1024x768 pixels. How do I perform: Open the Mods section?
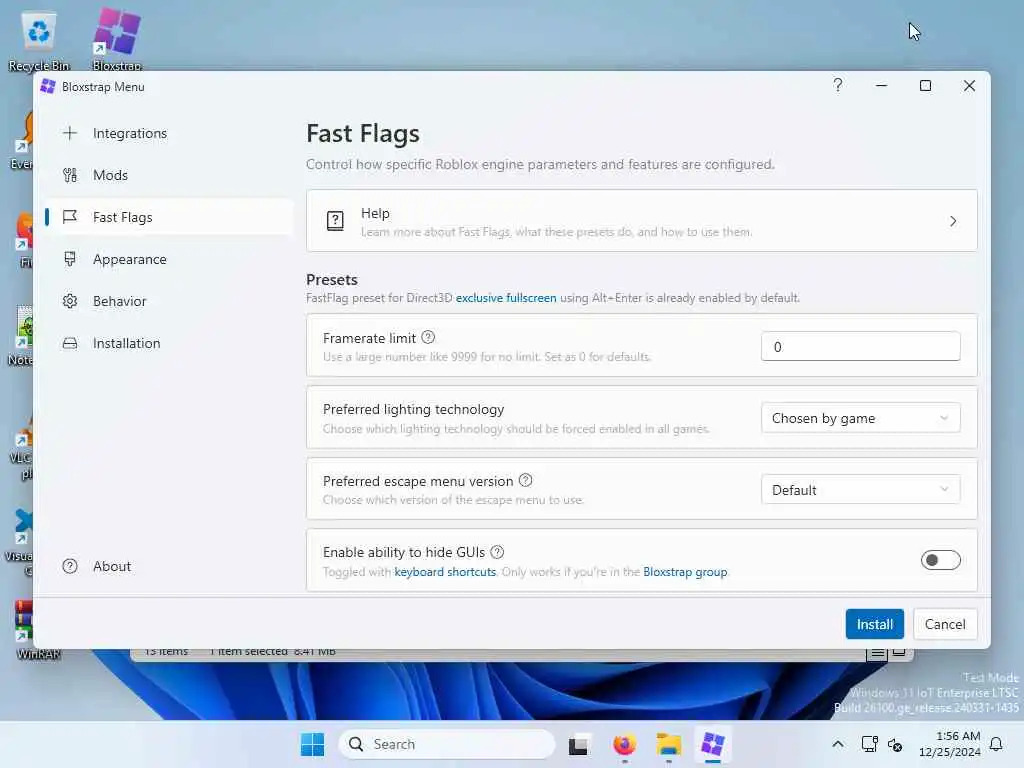[x=170, y=175]
